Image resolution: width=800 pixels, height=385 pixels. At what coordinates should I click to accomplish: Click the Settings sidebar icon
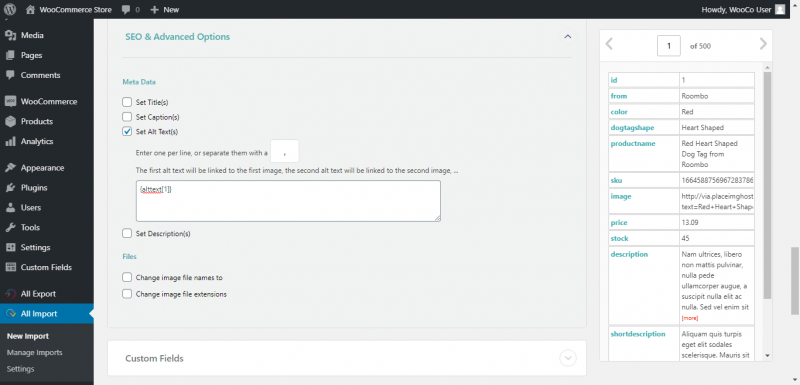point(10,247)
